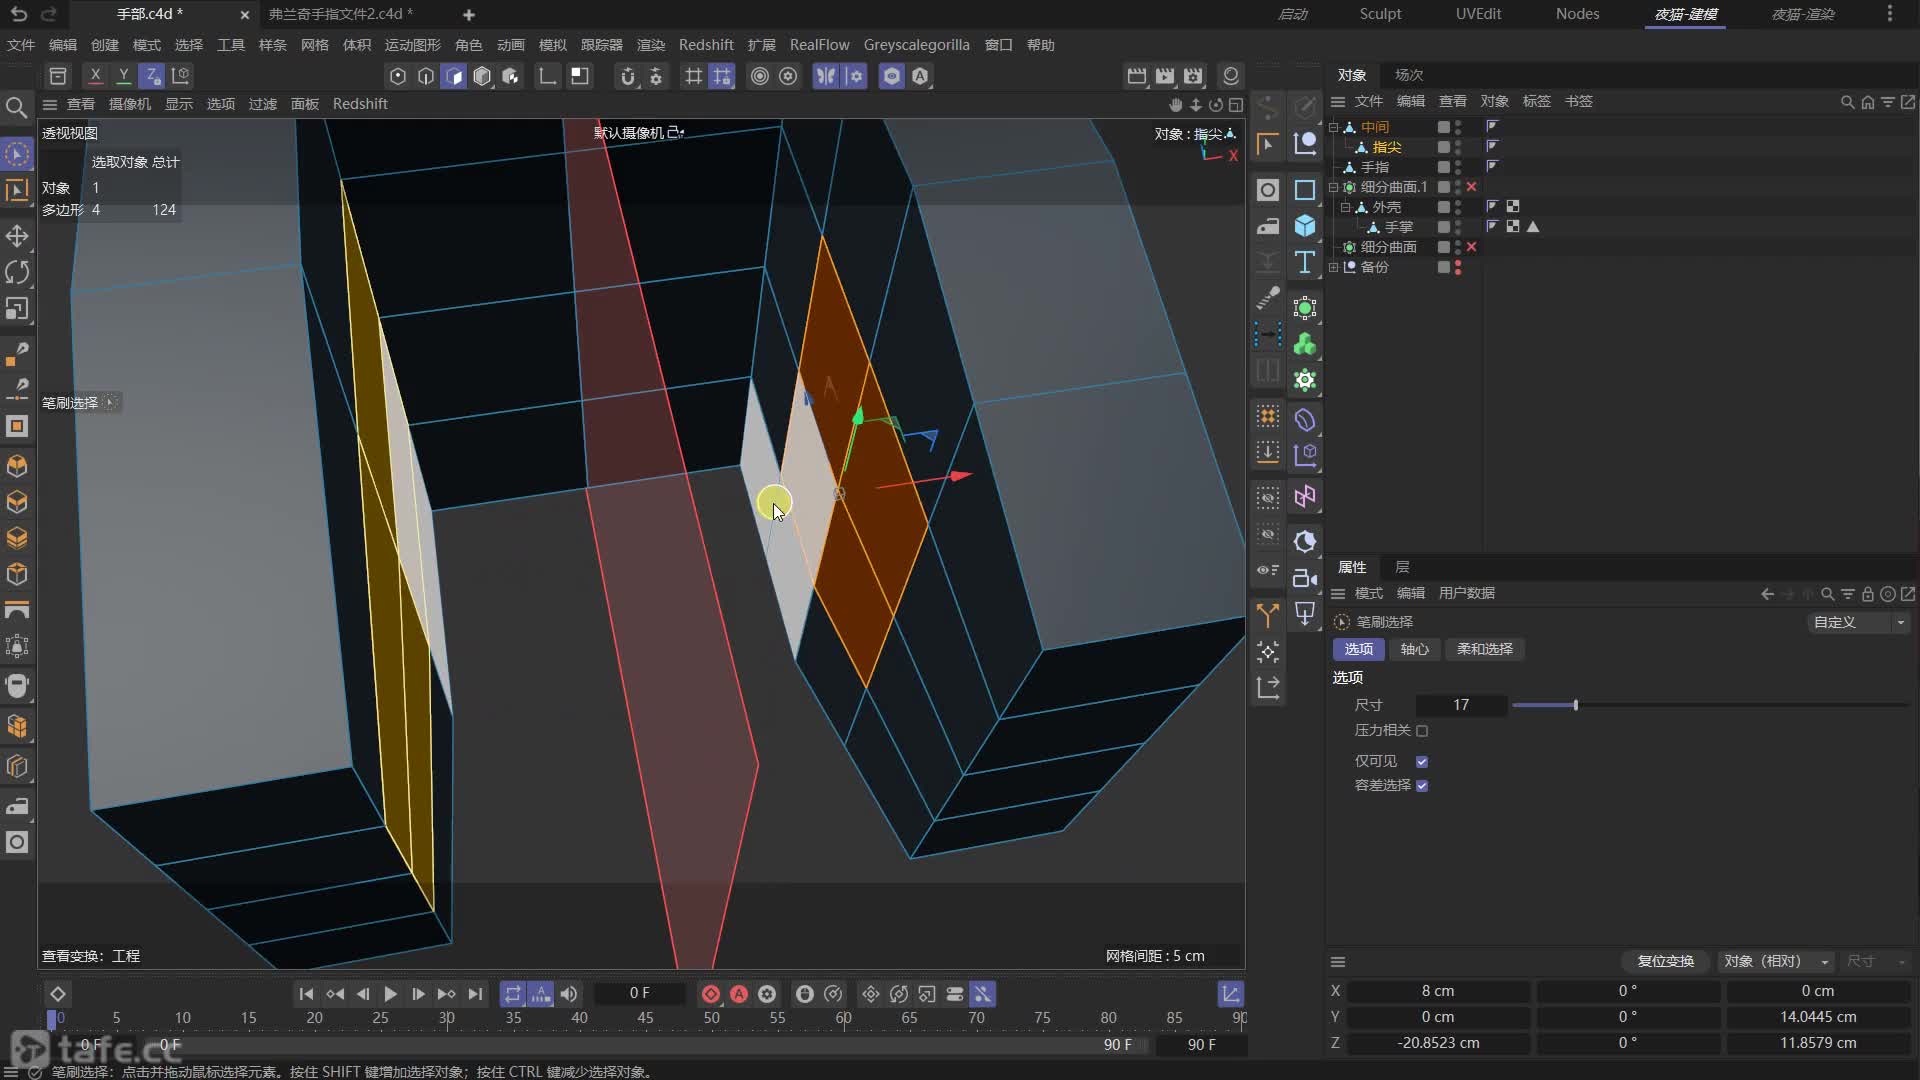Click the record active objects button

[x=710, y=994]
